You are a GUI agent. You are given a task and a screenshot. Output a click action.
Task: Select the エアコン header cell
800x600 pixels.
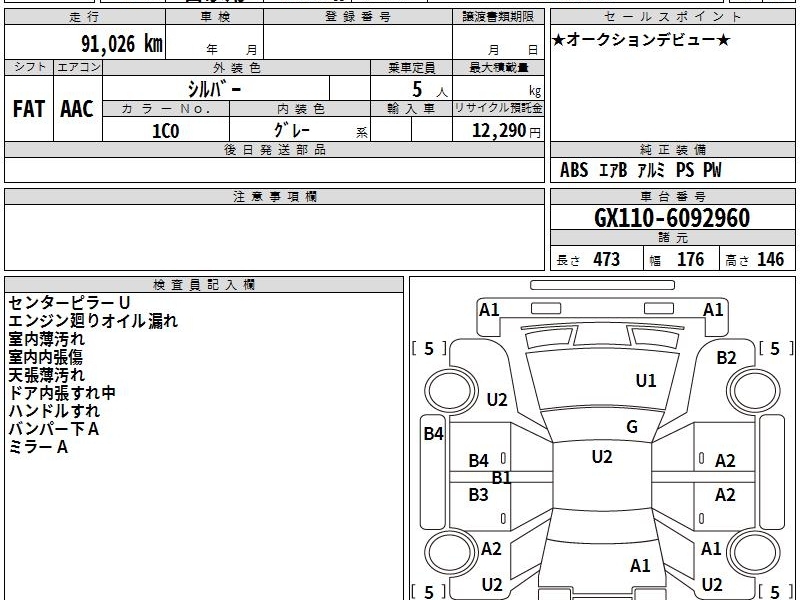(78, 67)
